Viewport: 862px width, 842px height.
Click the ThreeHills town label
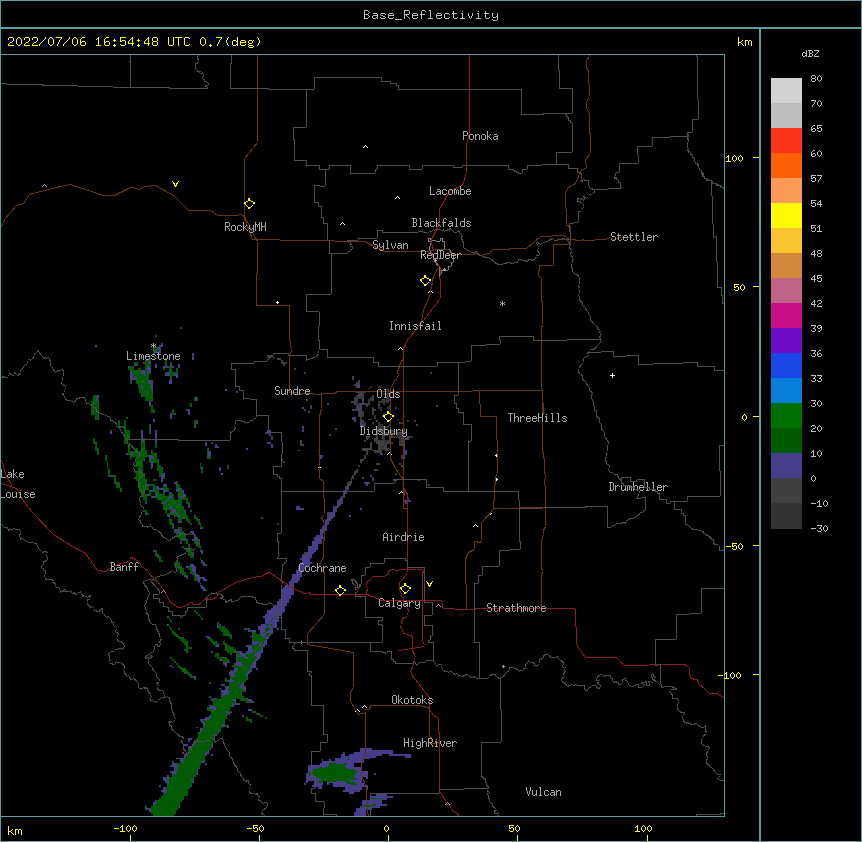(x=538, y=418)
